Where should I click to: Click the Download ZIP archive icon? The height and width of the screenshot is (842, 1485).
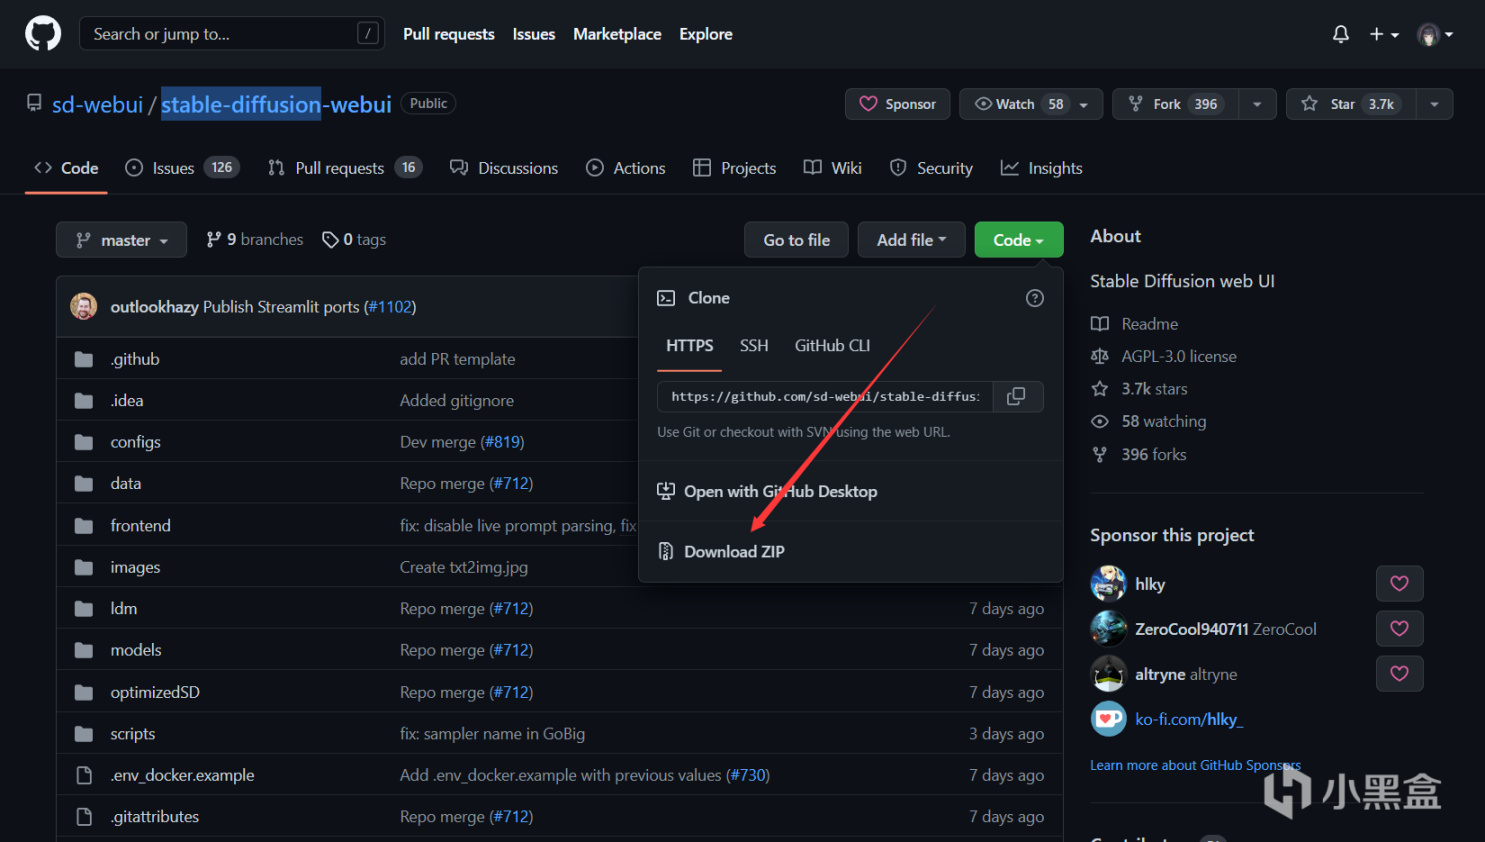tap(666, 551)
